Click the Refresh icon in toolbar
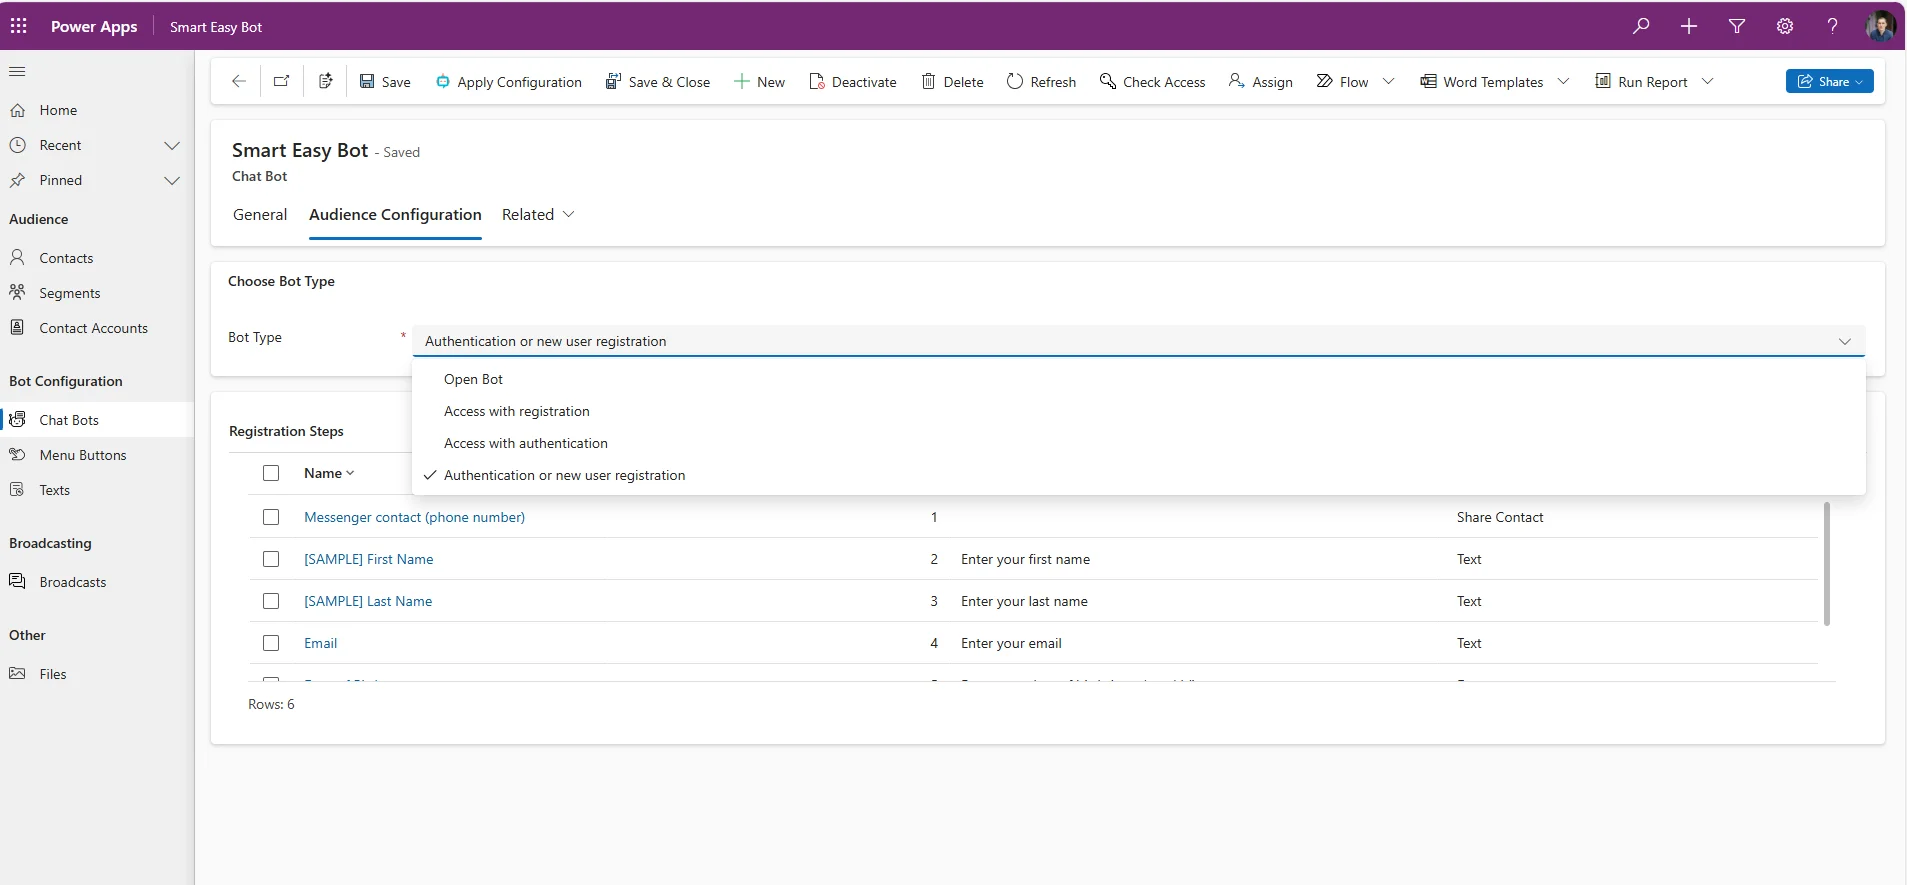The height and width of the screenshot is (885, 1907). click(1041, 82)
